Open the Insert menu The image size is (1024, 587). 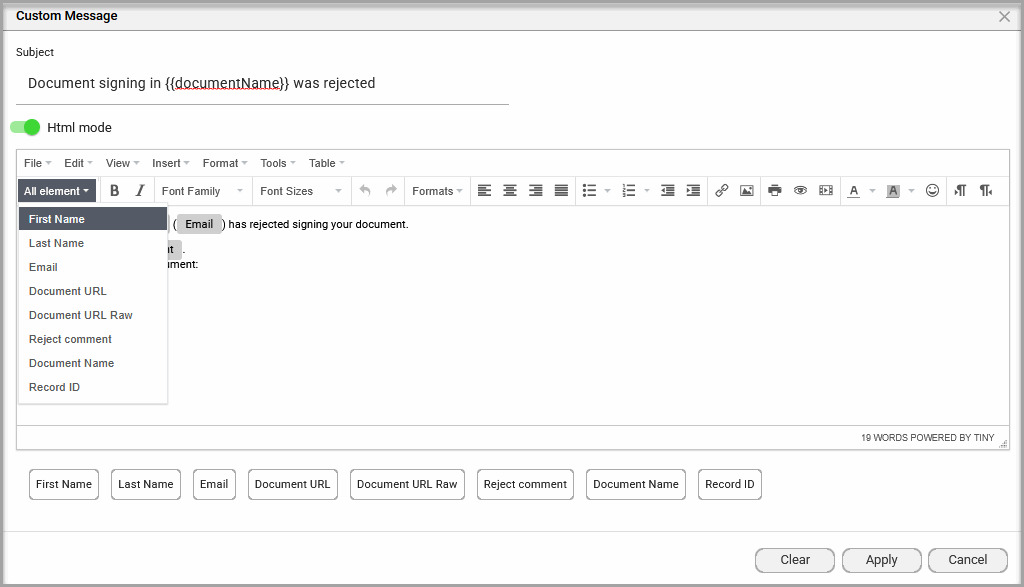[170, 163]
